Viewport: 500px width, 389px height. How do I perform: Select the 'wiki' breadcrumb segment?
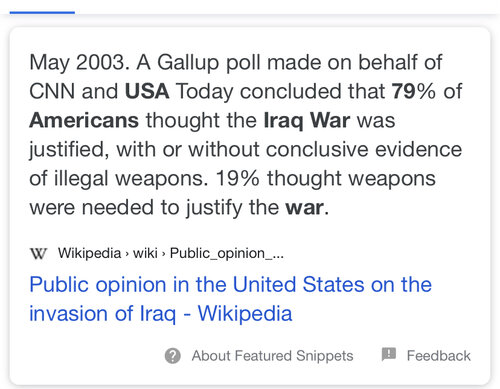coord(145,253)
